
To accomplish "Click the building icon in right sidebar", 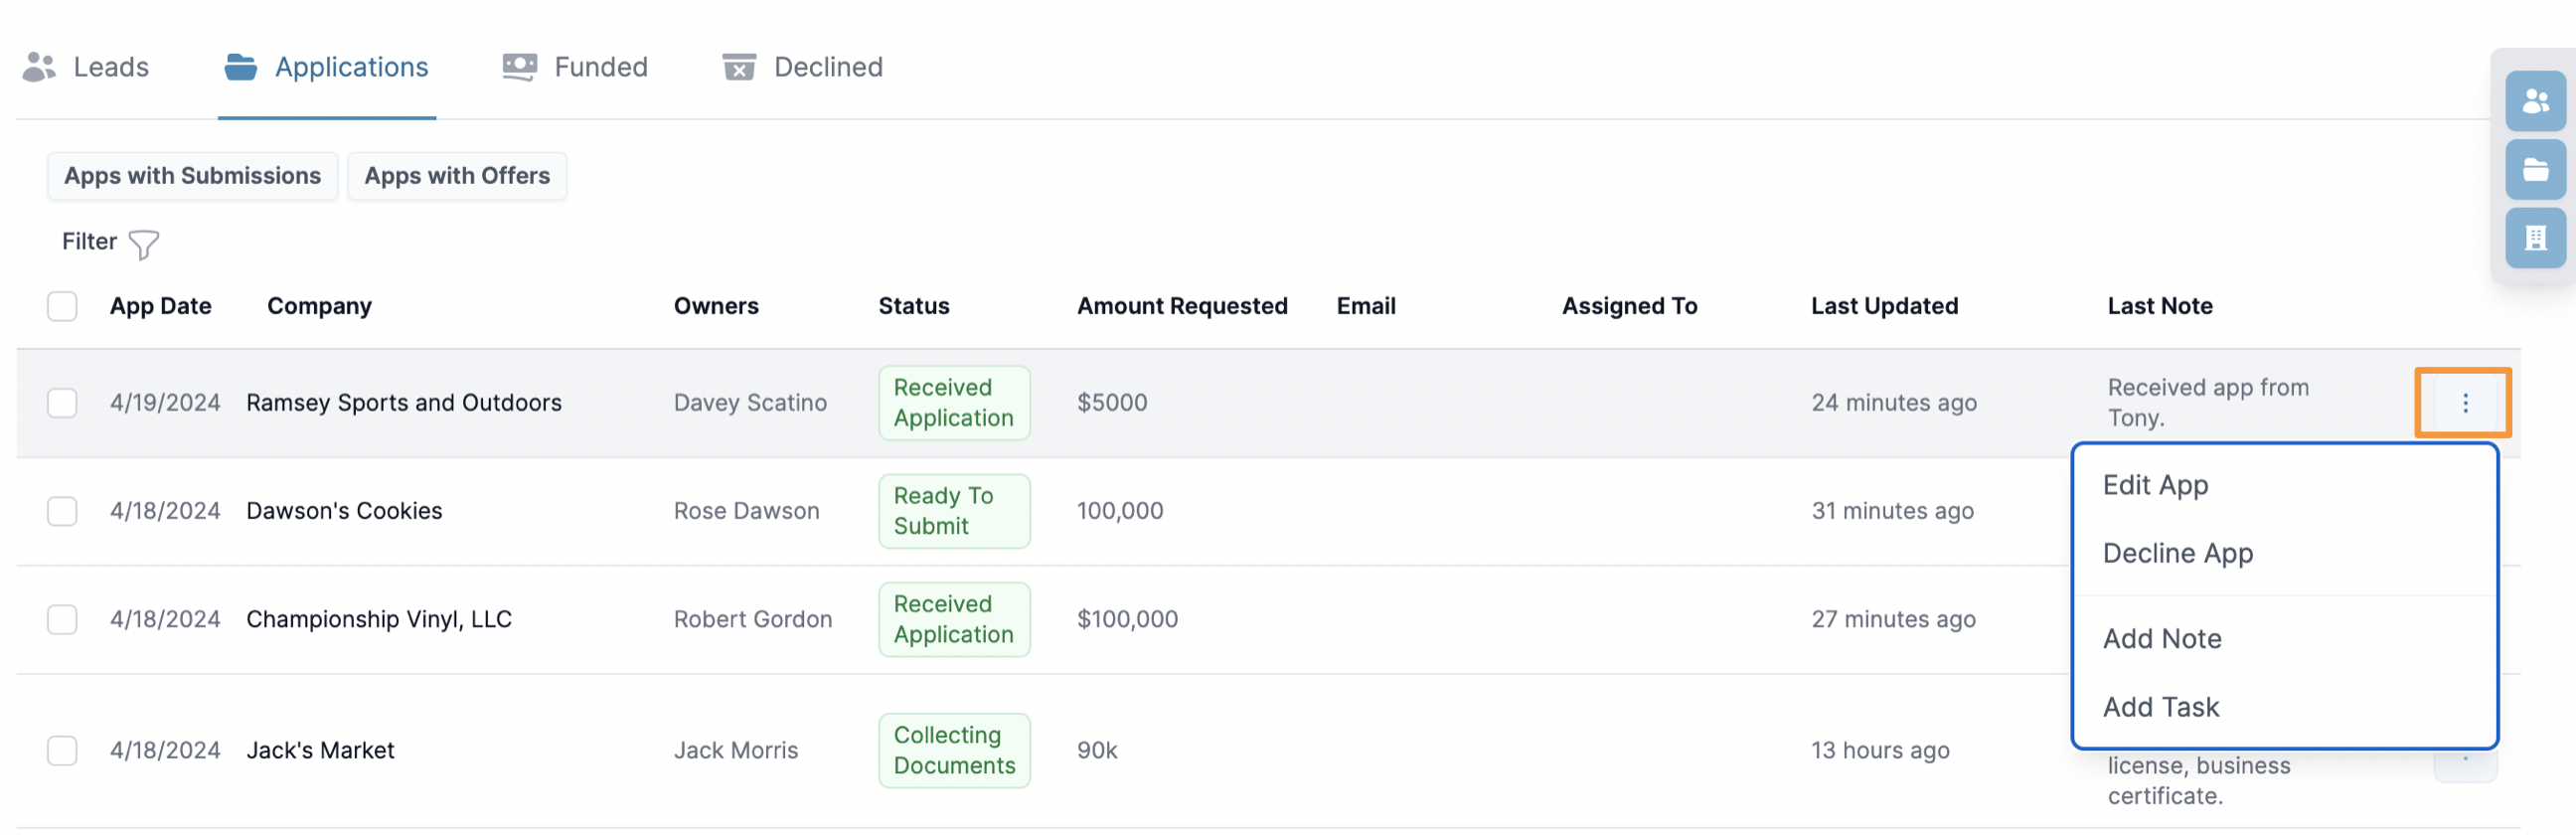I will 2534,238.
